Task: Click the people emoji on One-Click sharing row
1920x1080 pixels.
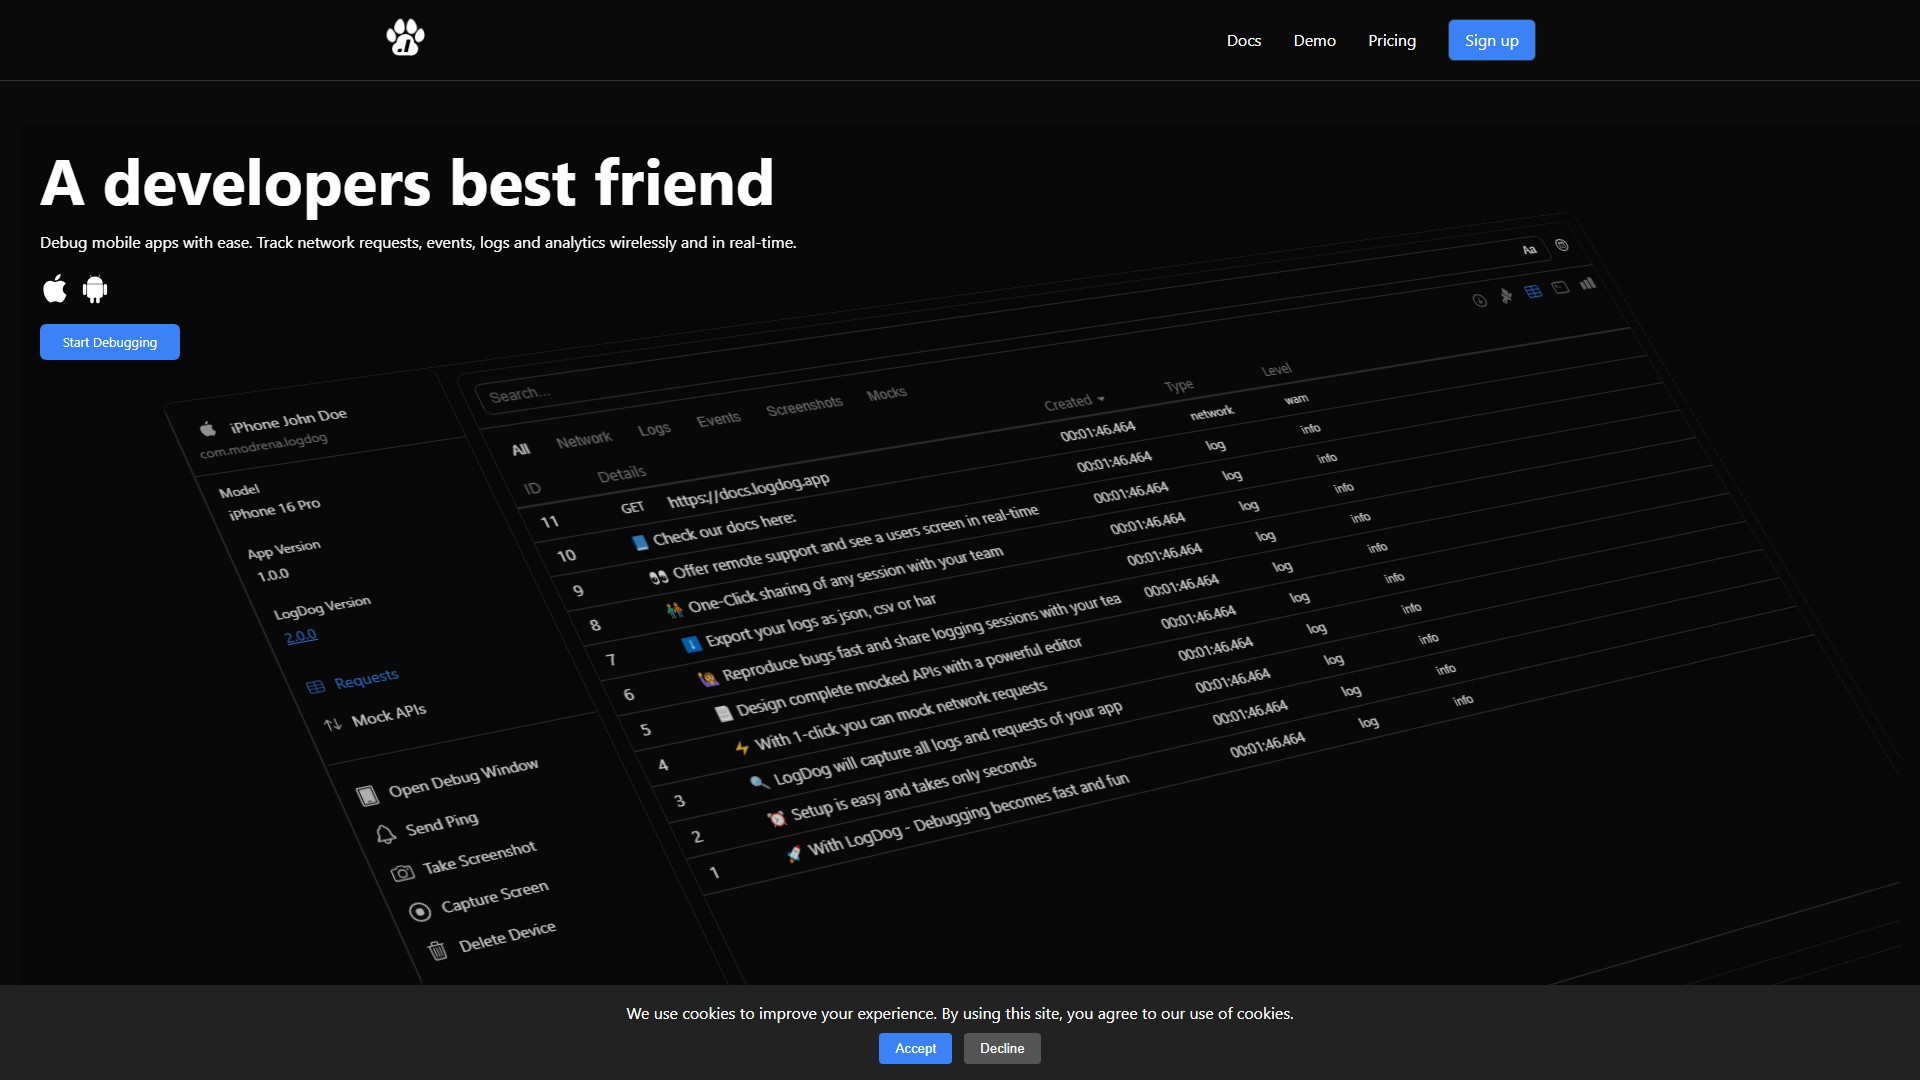Action: (675, 609)
